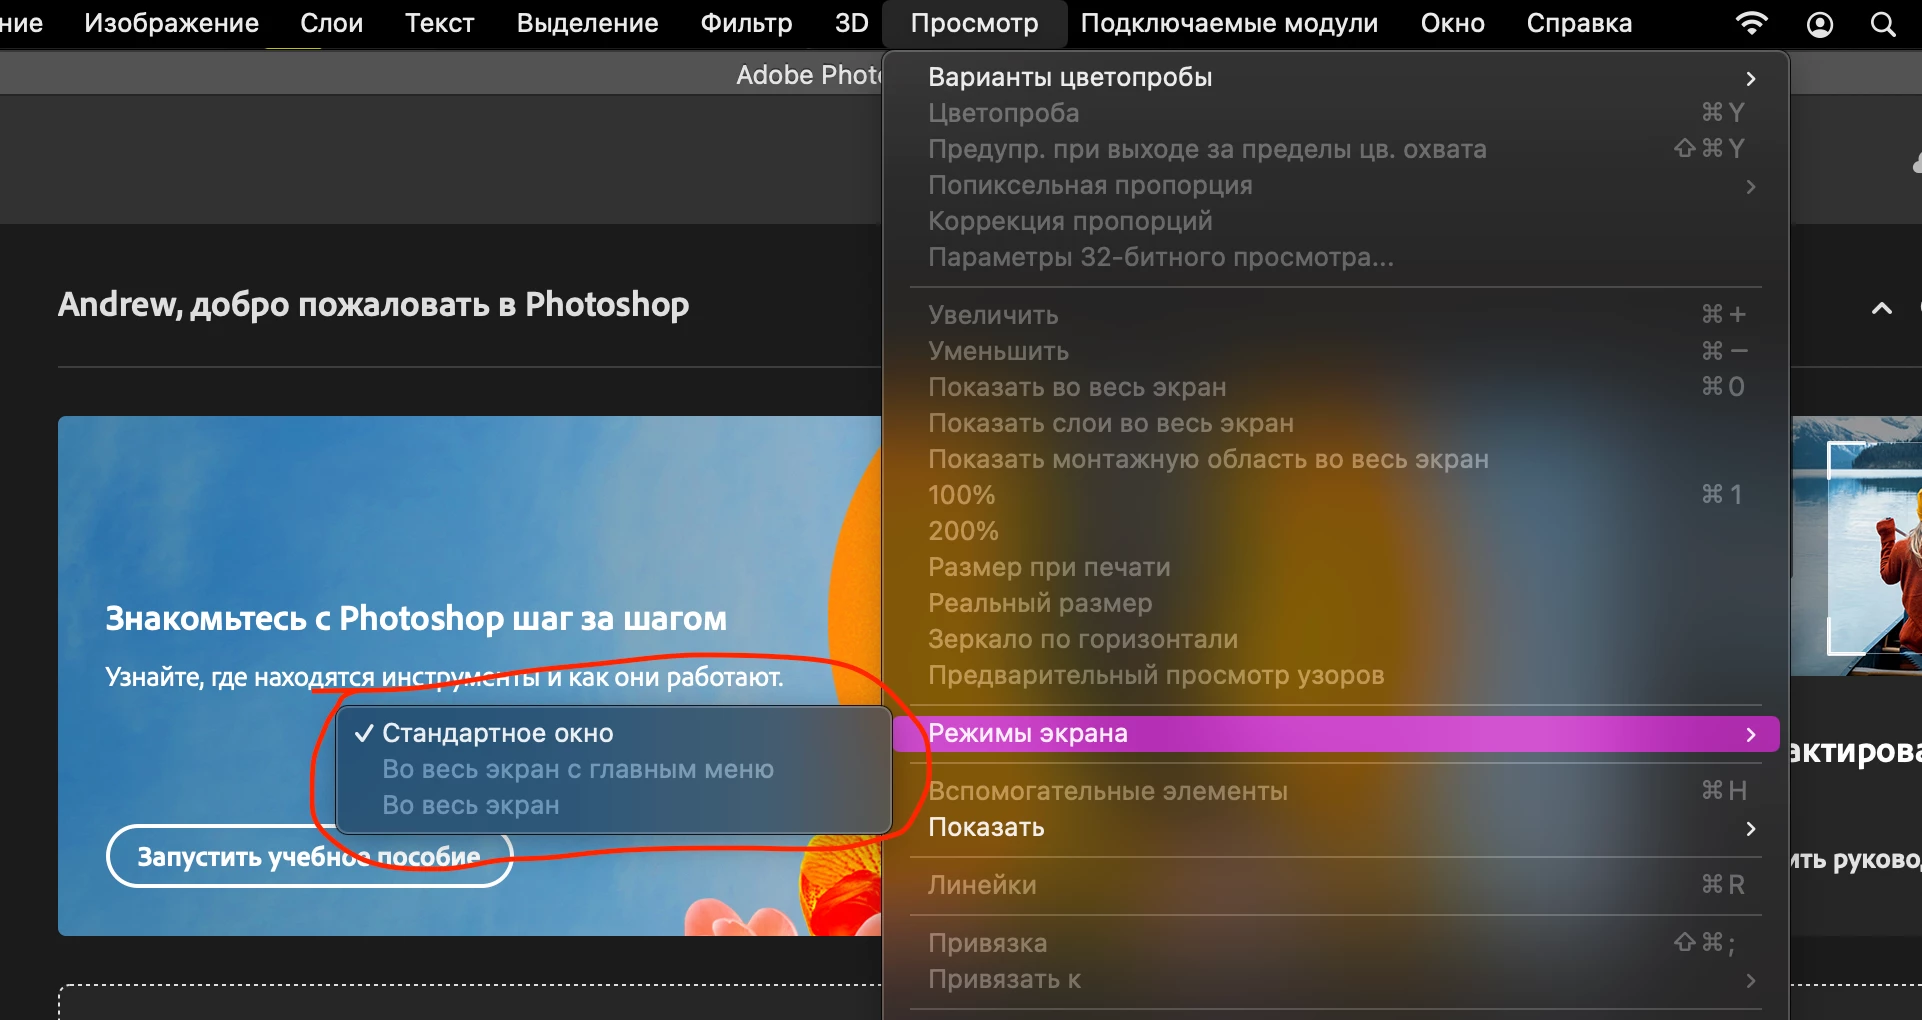Open the Фильтр menu
This screenshot has height=1020, width=1922.
coord(746,23)
